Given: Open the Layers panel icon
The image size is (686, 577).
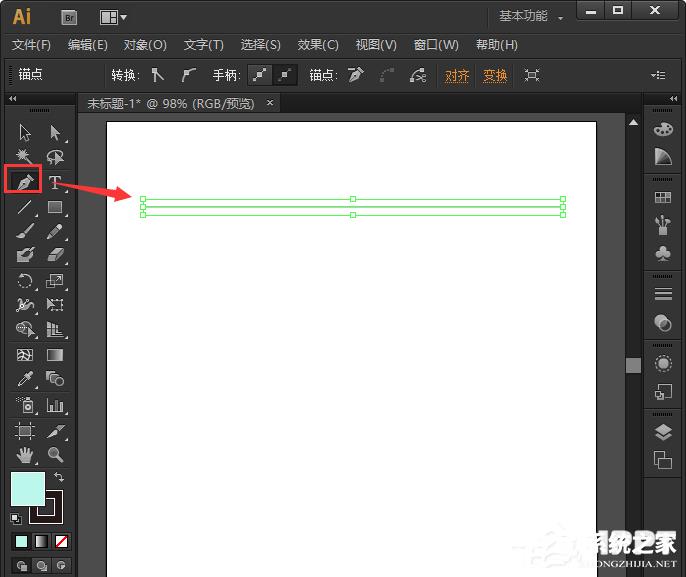Looking at the screenshot, I should tap(663, 432).
